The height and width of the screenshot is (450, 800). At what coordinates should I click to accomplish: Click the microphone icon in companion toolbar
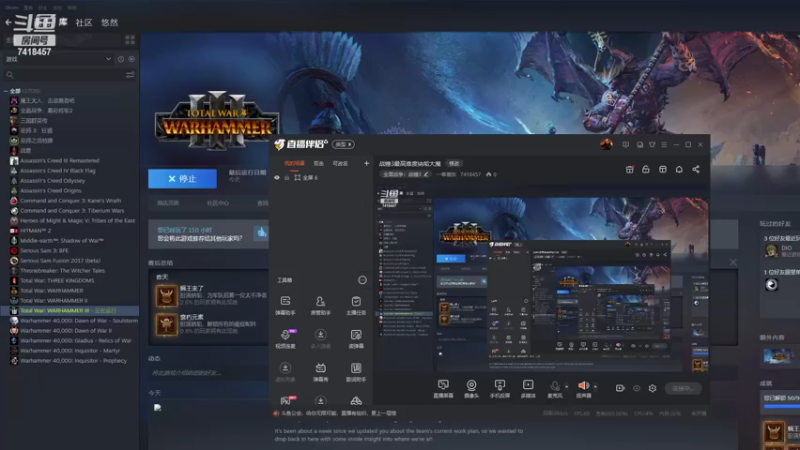coord(555,386)
